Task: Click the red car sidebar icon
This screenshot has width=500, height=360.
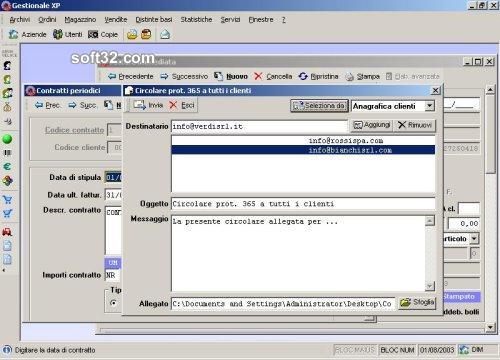Action: pos(7,232)
